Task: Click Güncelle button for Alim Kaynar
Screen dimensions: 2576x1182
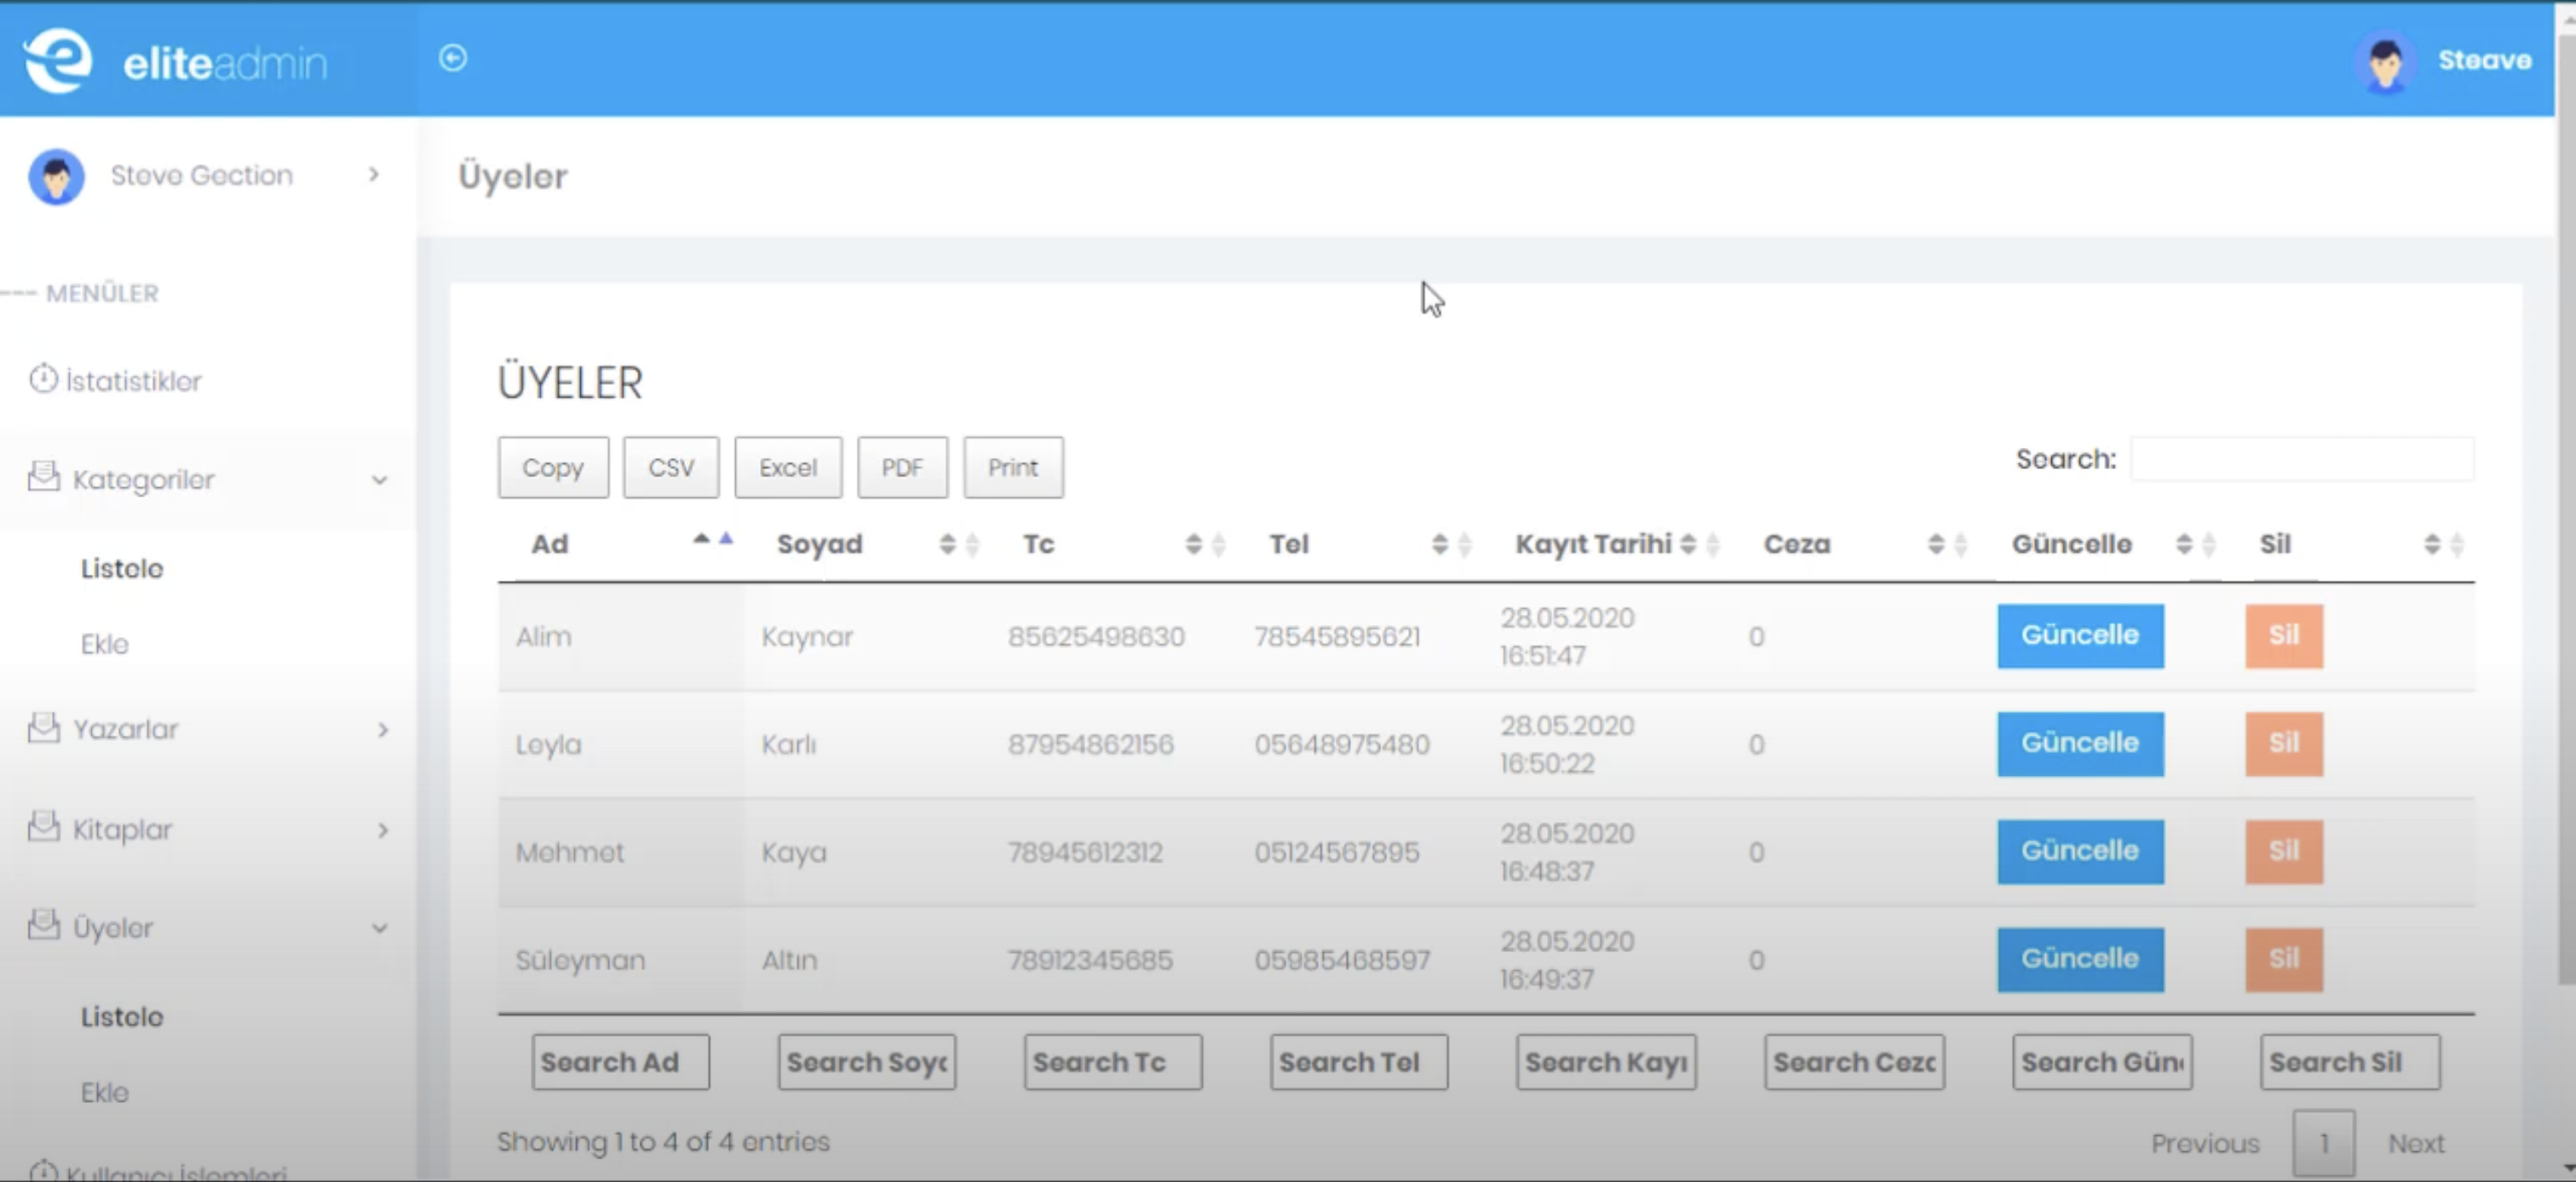Action: (2080, 636)
